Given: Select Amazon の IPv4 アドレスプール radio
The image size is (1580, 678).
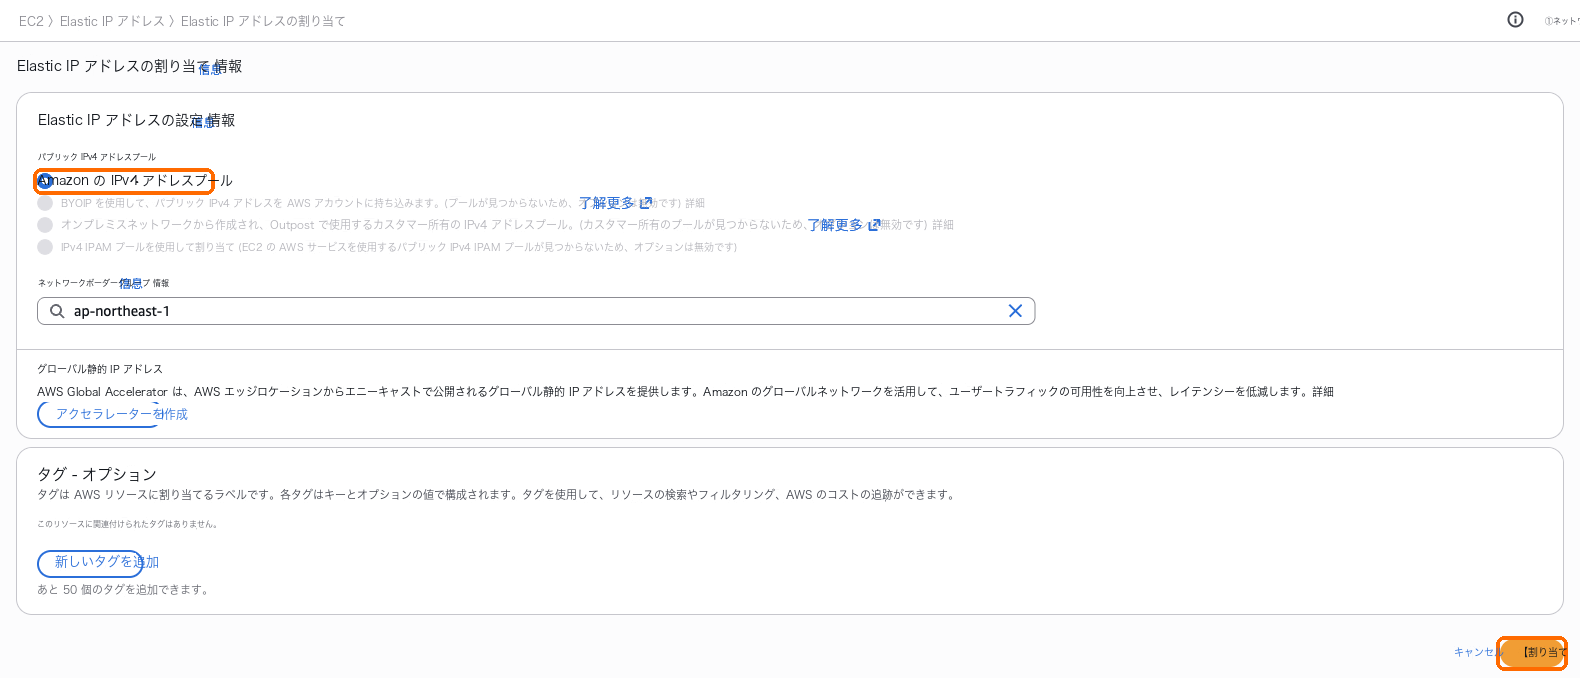Looking at the screenshot, I should pos(45,181).
